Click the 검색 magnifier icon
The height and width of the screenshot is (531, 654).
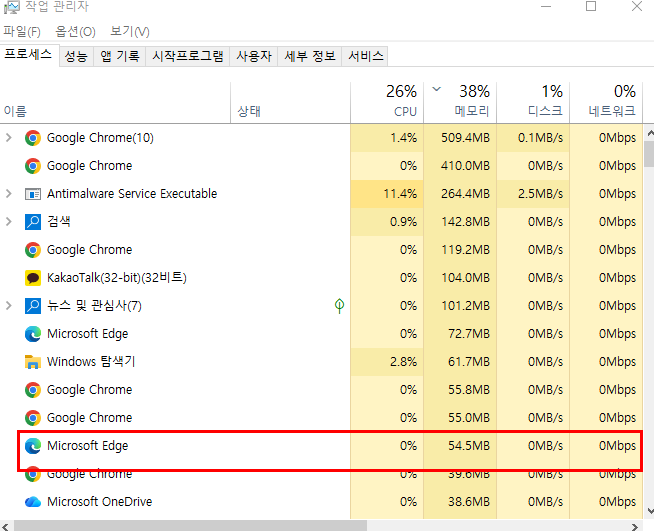pos(33,222)
